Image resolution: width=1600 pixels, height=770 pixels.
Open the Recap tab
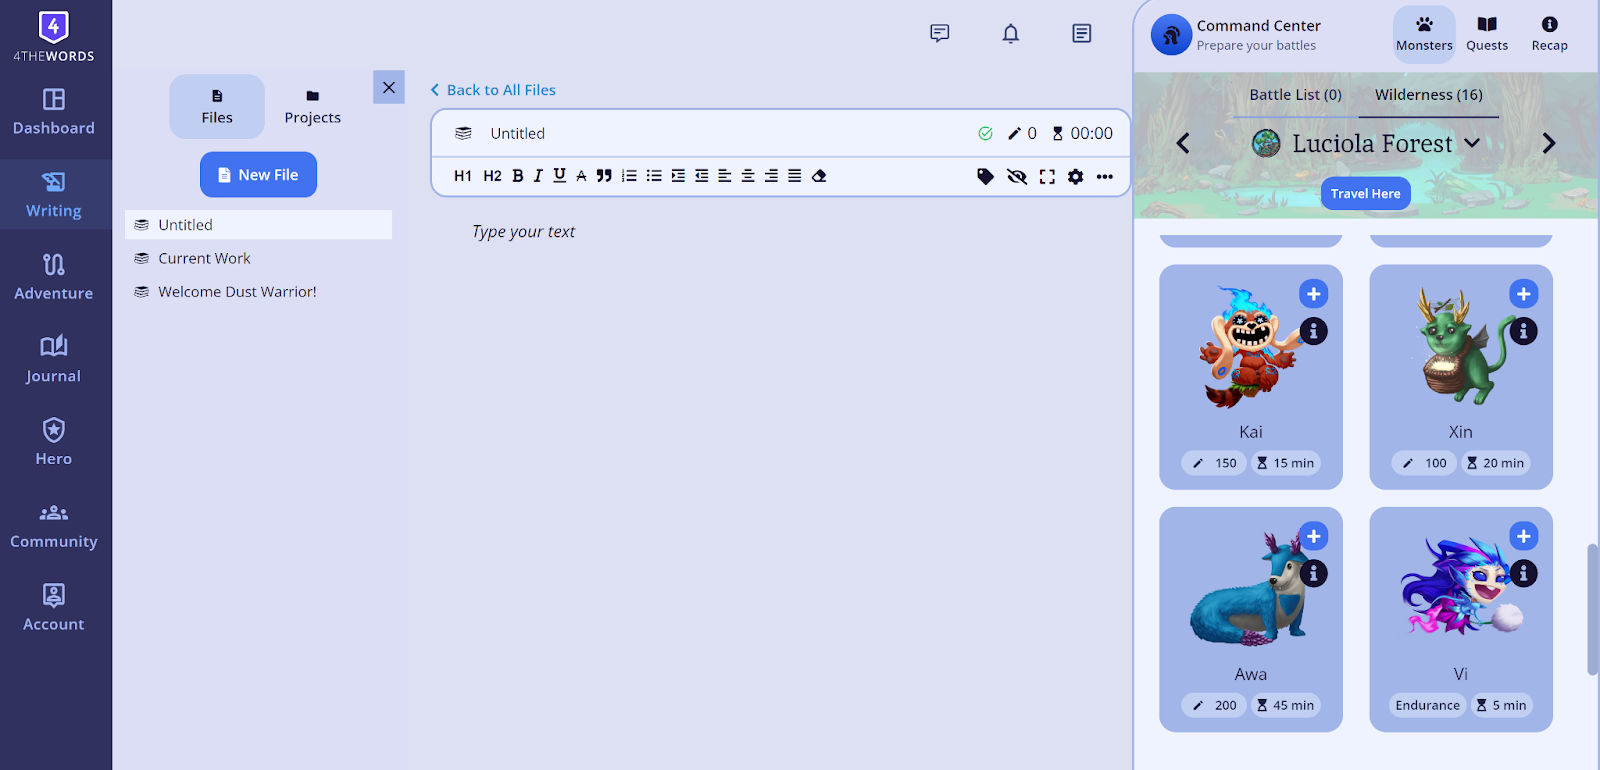click(1549, 35)
